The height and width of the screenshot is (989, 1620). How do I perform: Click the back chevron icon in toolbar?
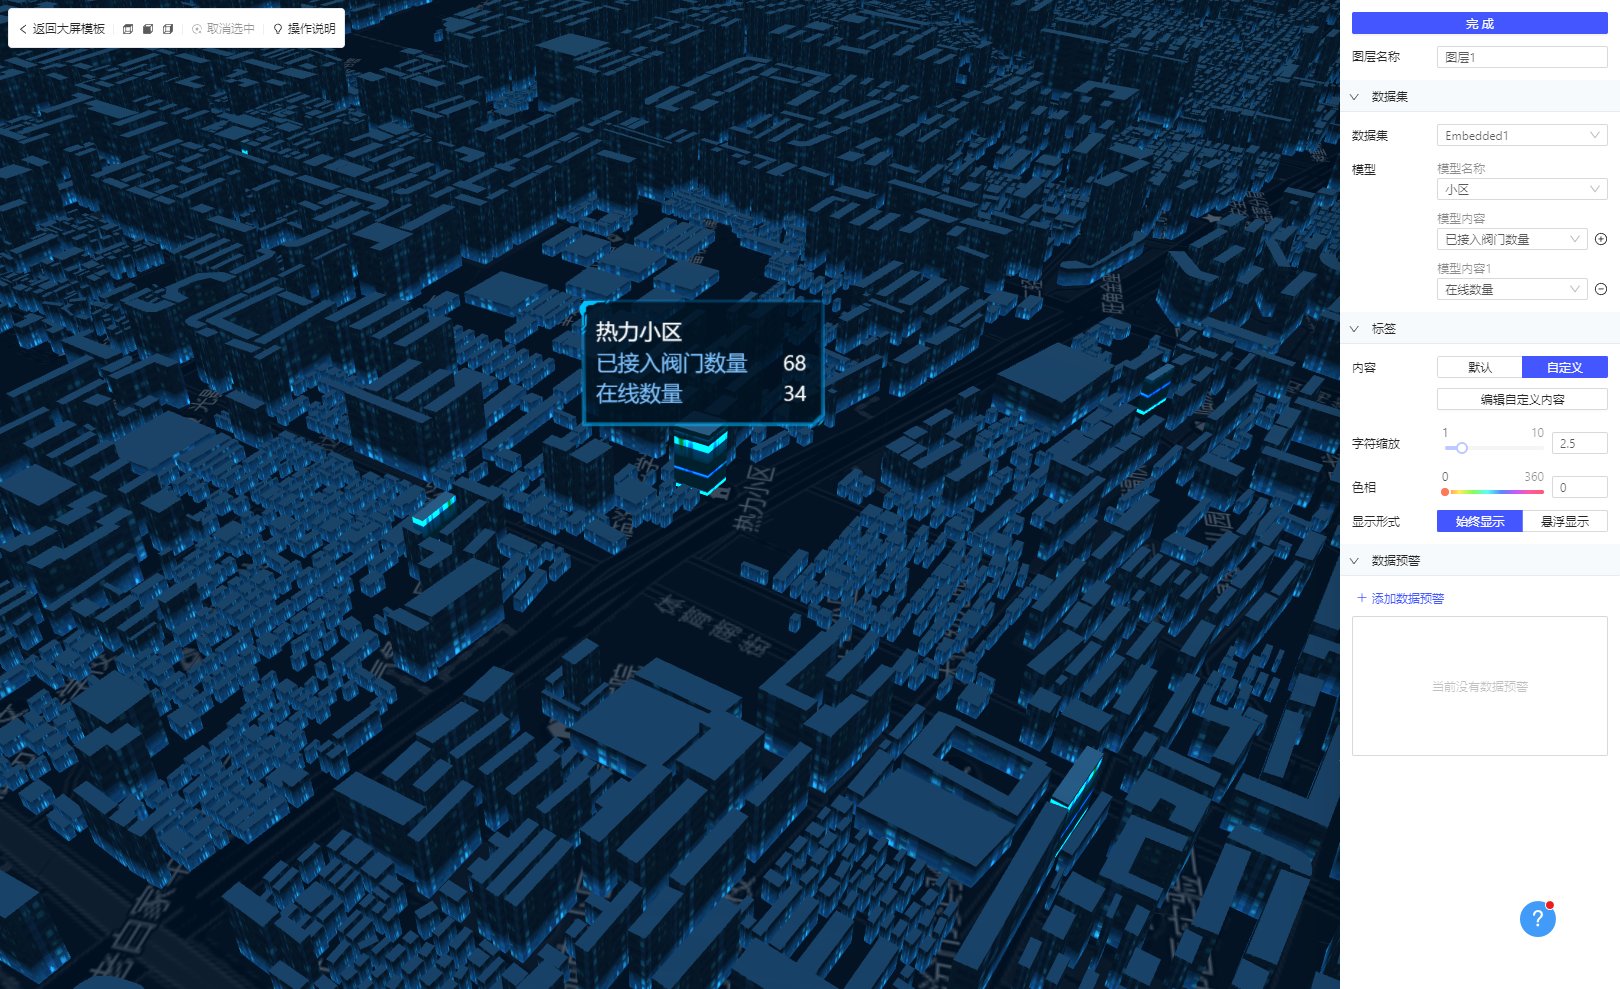(23, 29)
